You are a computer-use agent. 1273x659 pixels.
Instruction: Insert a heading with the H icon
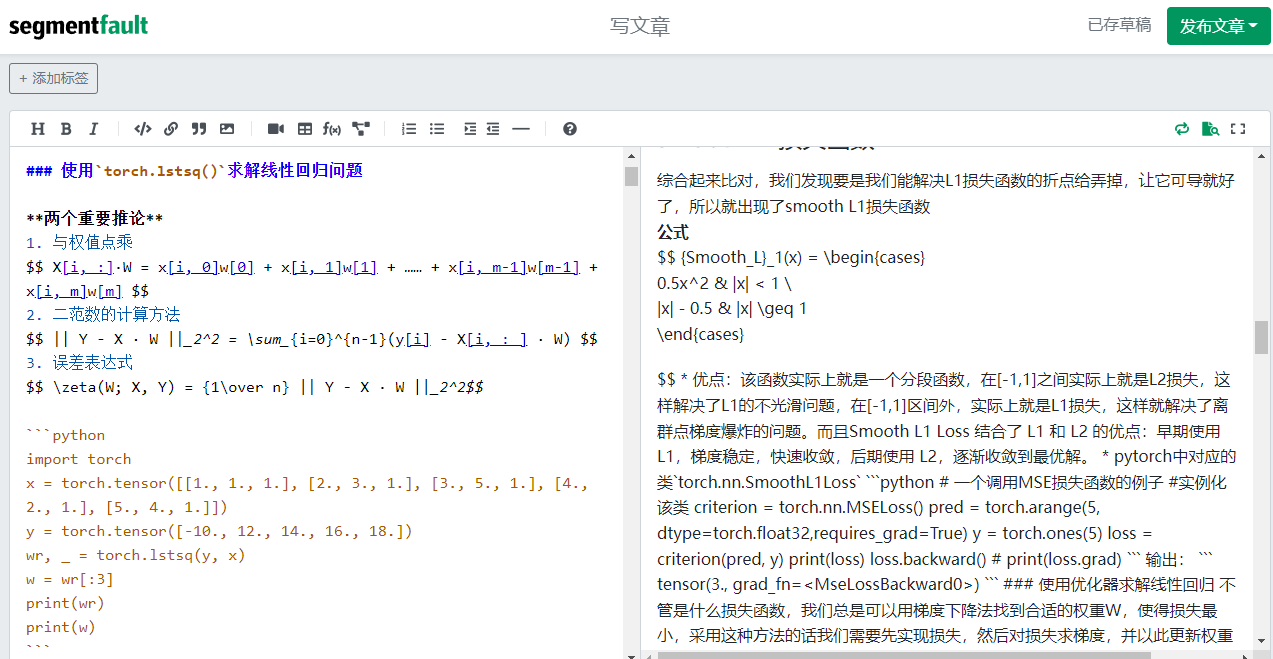38,129
